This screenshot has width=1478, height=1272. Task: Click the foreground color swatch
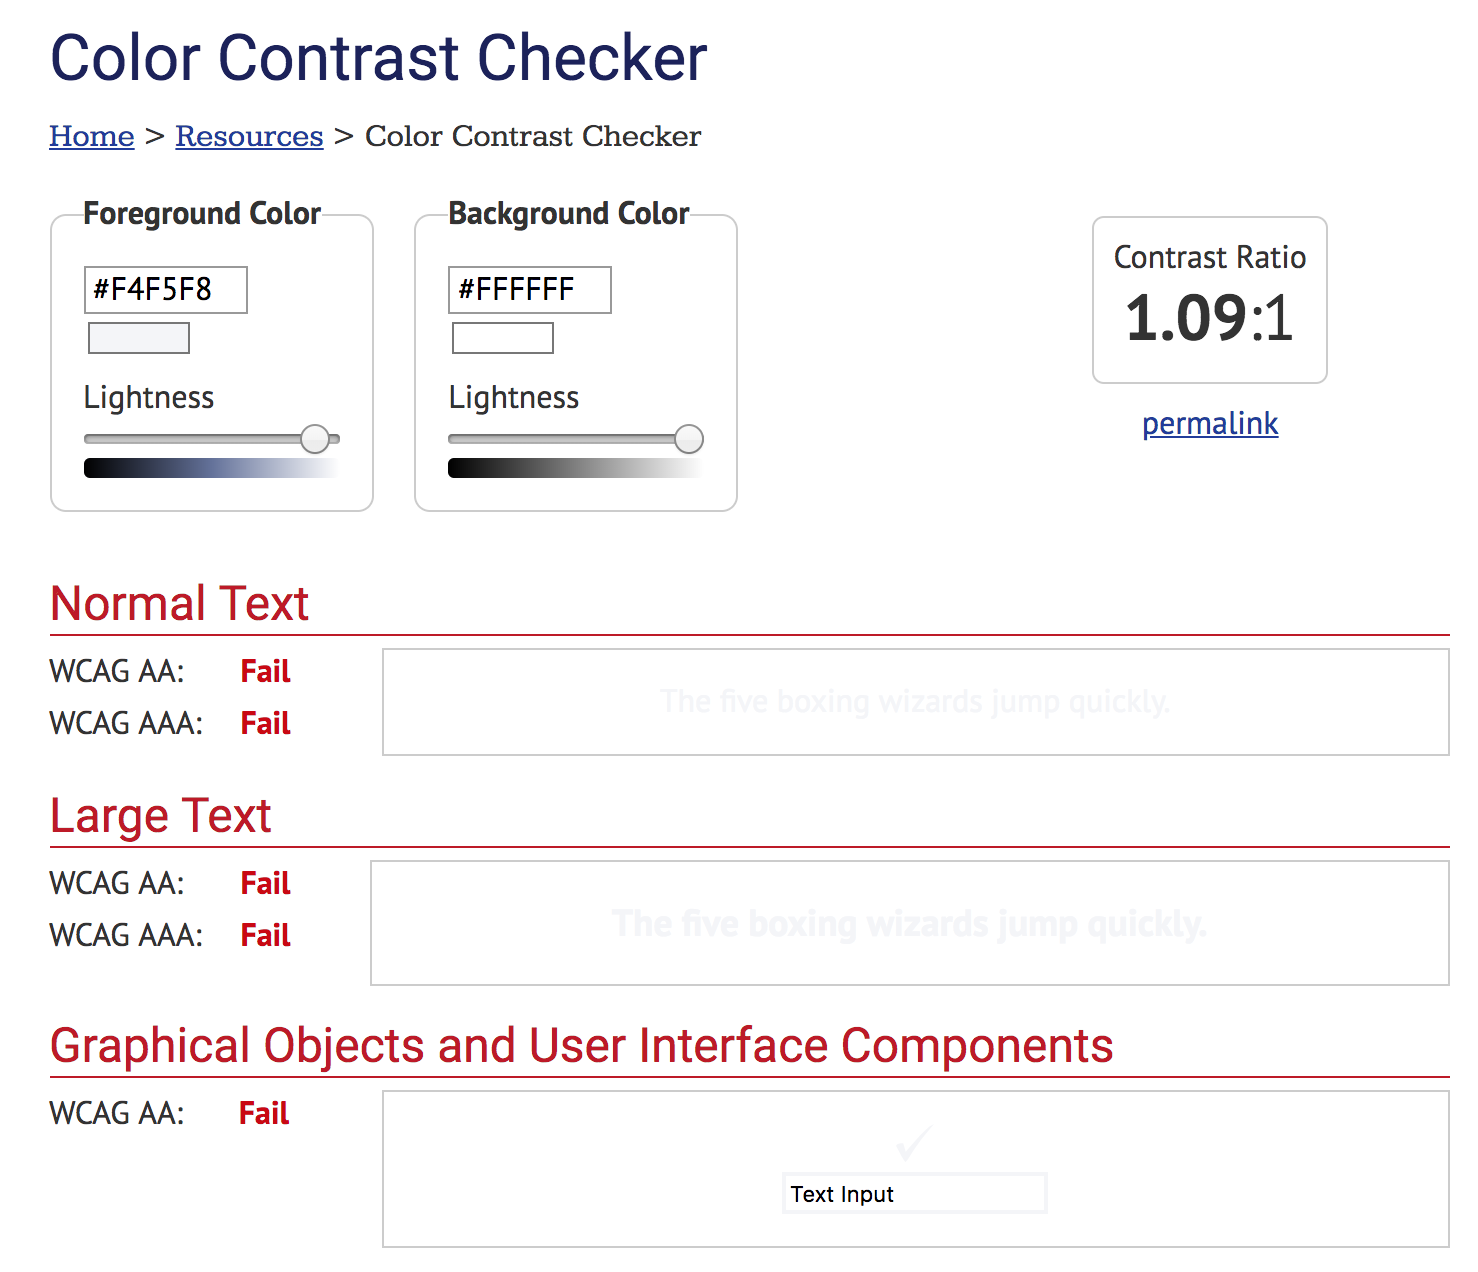pyautogui.click(x=138, y=338)
